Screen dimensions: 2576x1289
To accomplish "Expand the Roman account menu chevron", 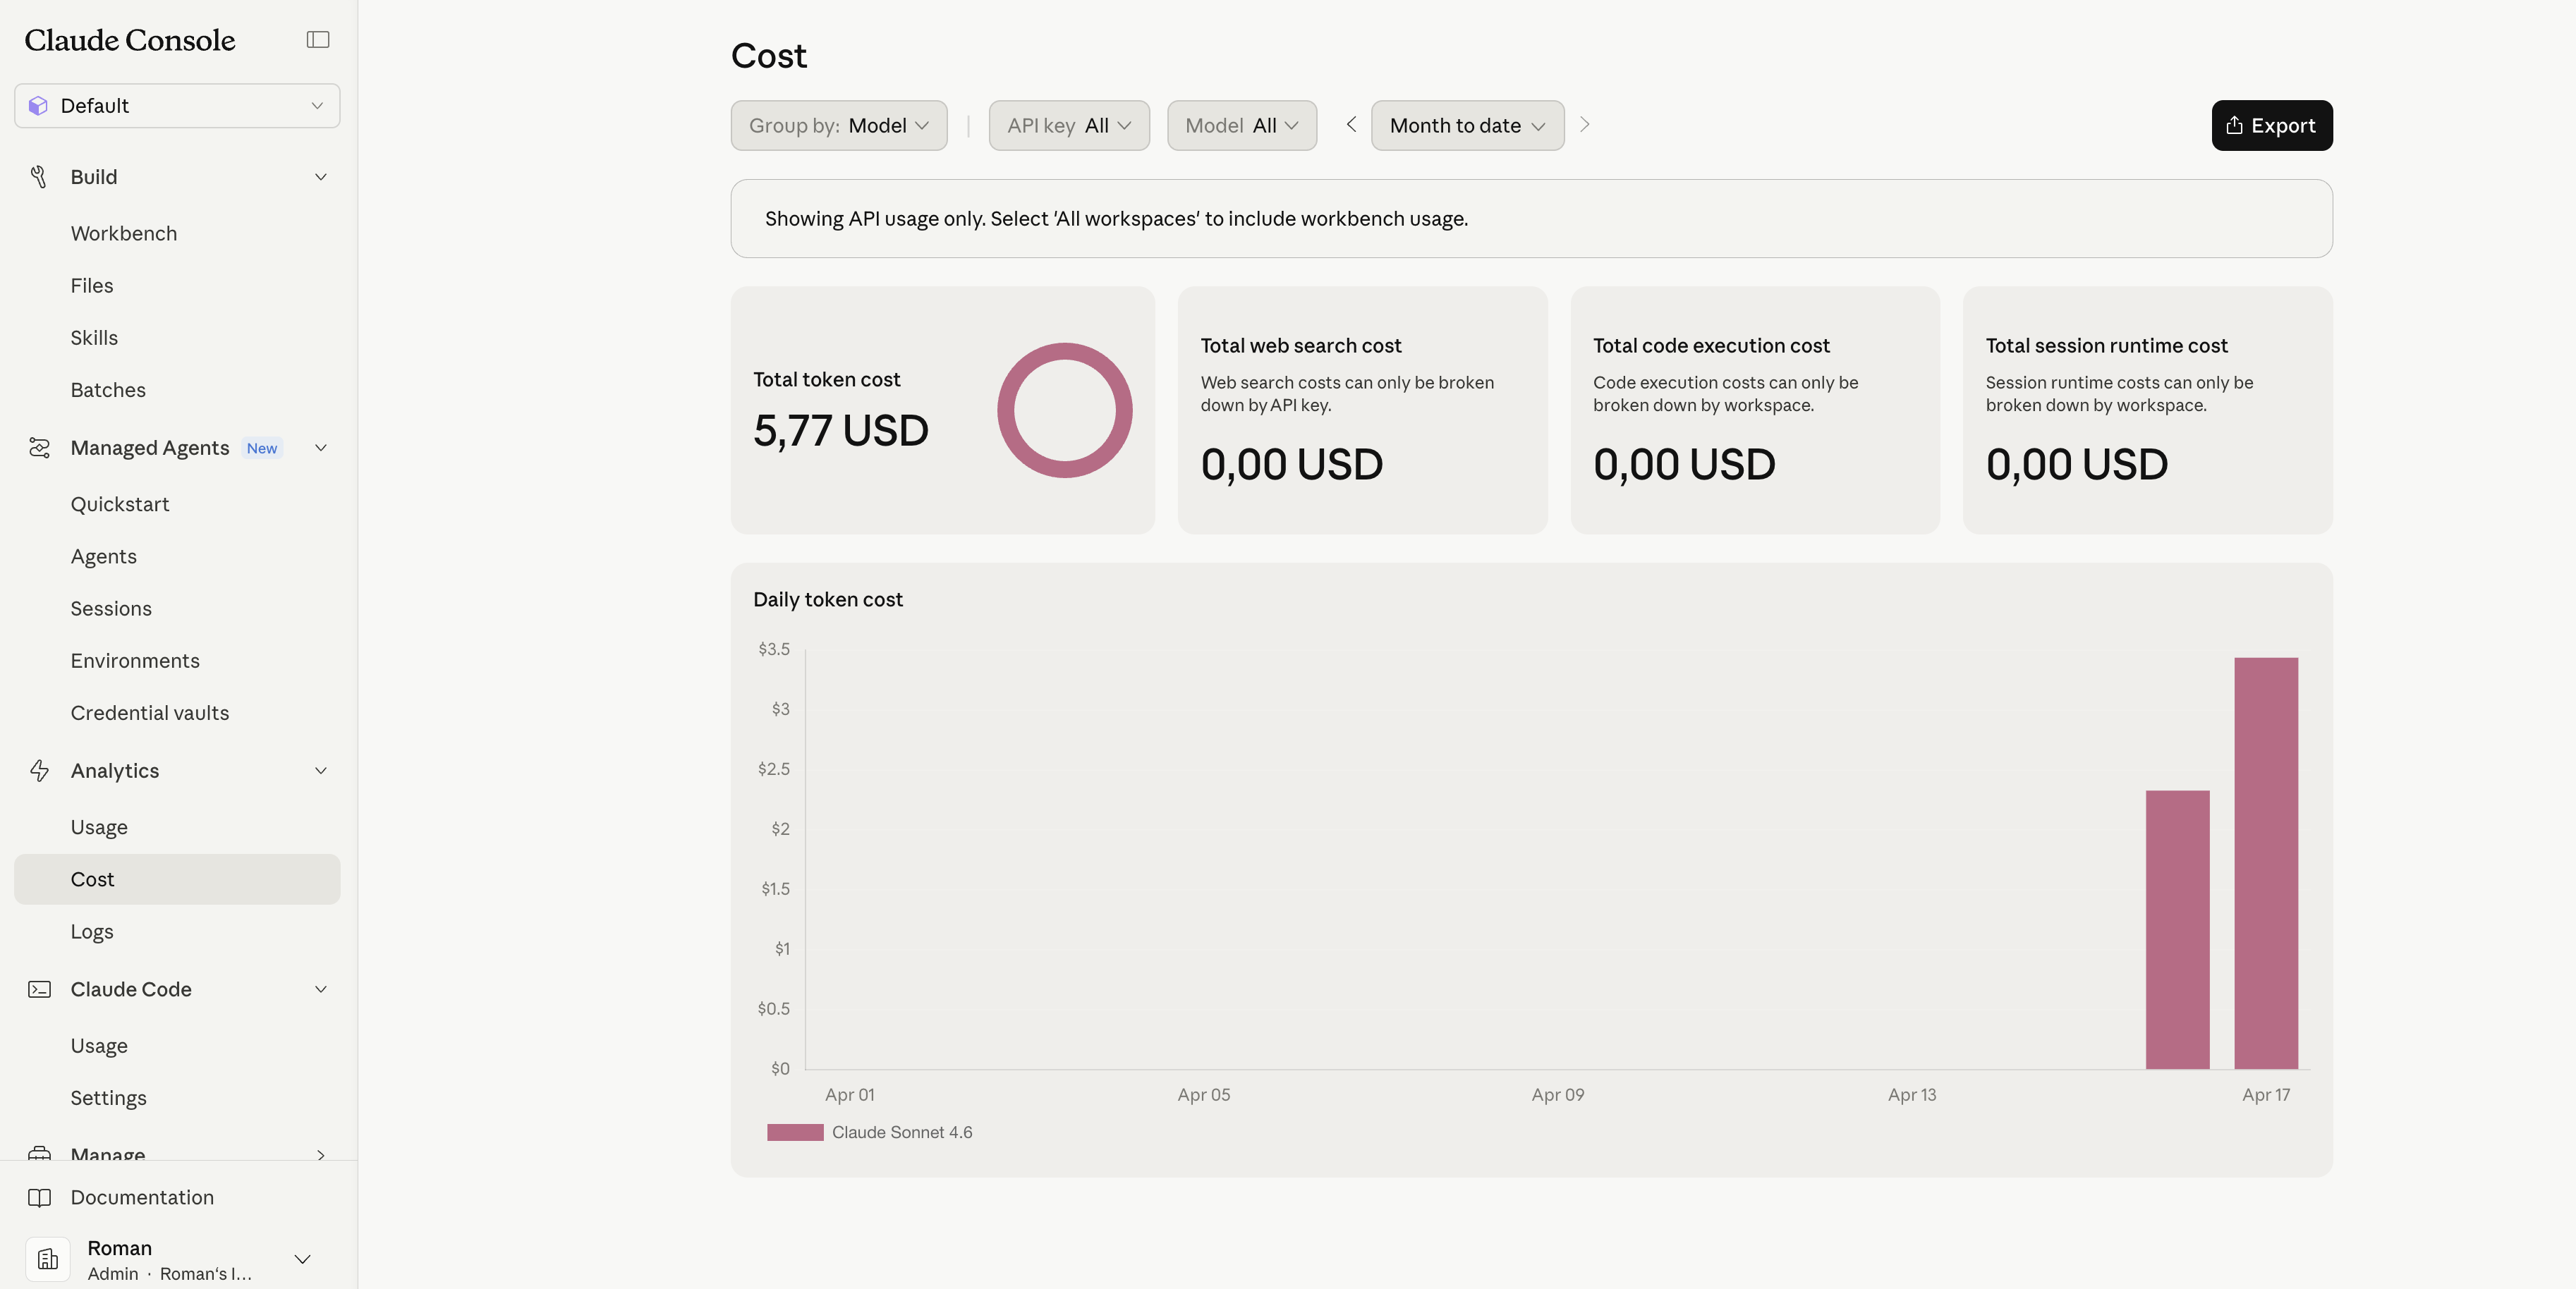I will point(302,1260).
